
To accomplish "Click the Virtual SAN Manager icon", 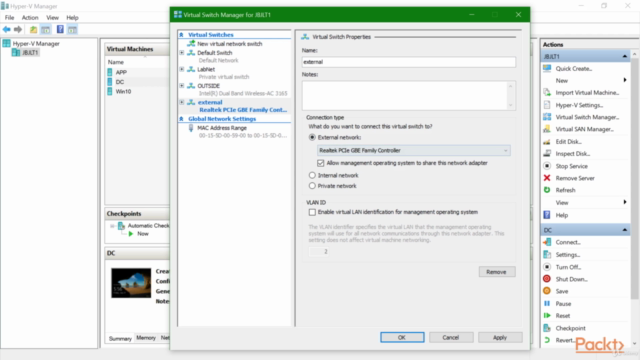I will [x=547, y=129].
